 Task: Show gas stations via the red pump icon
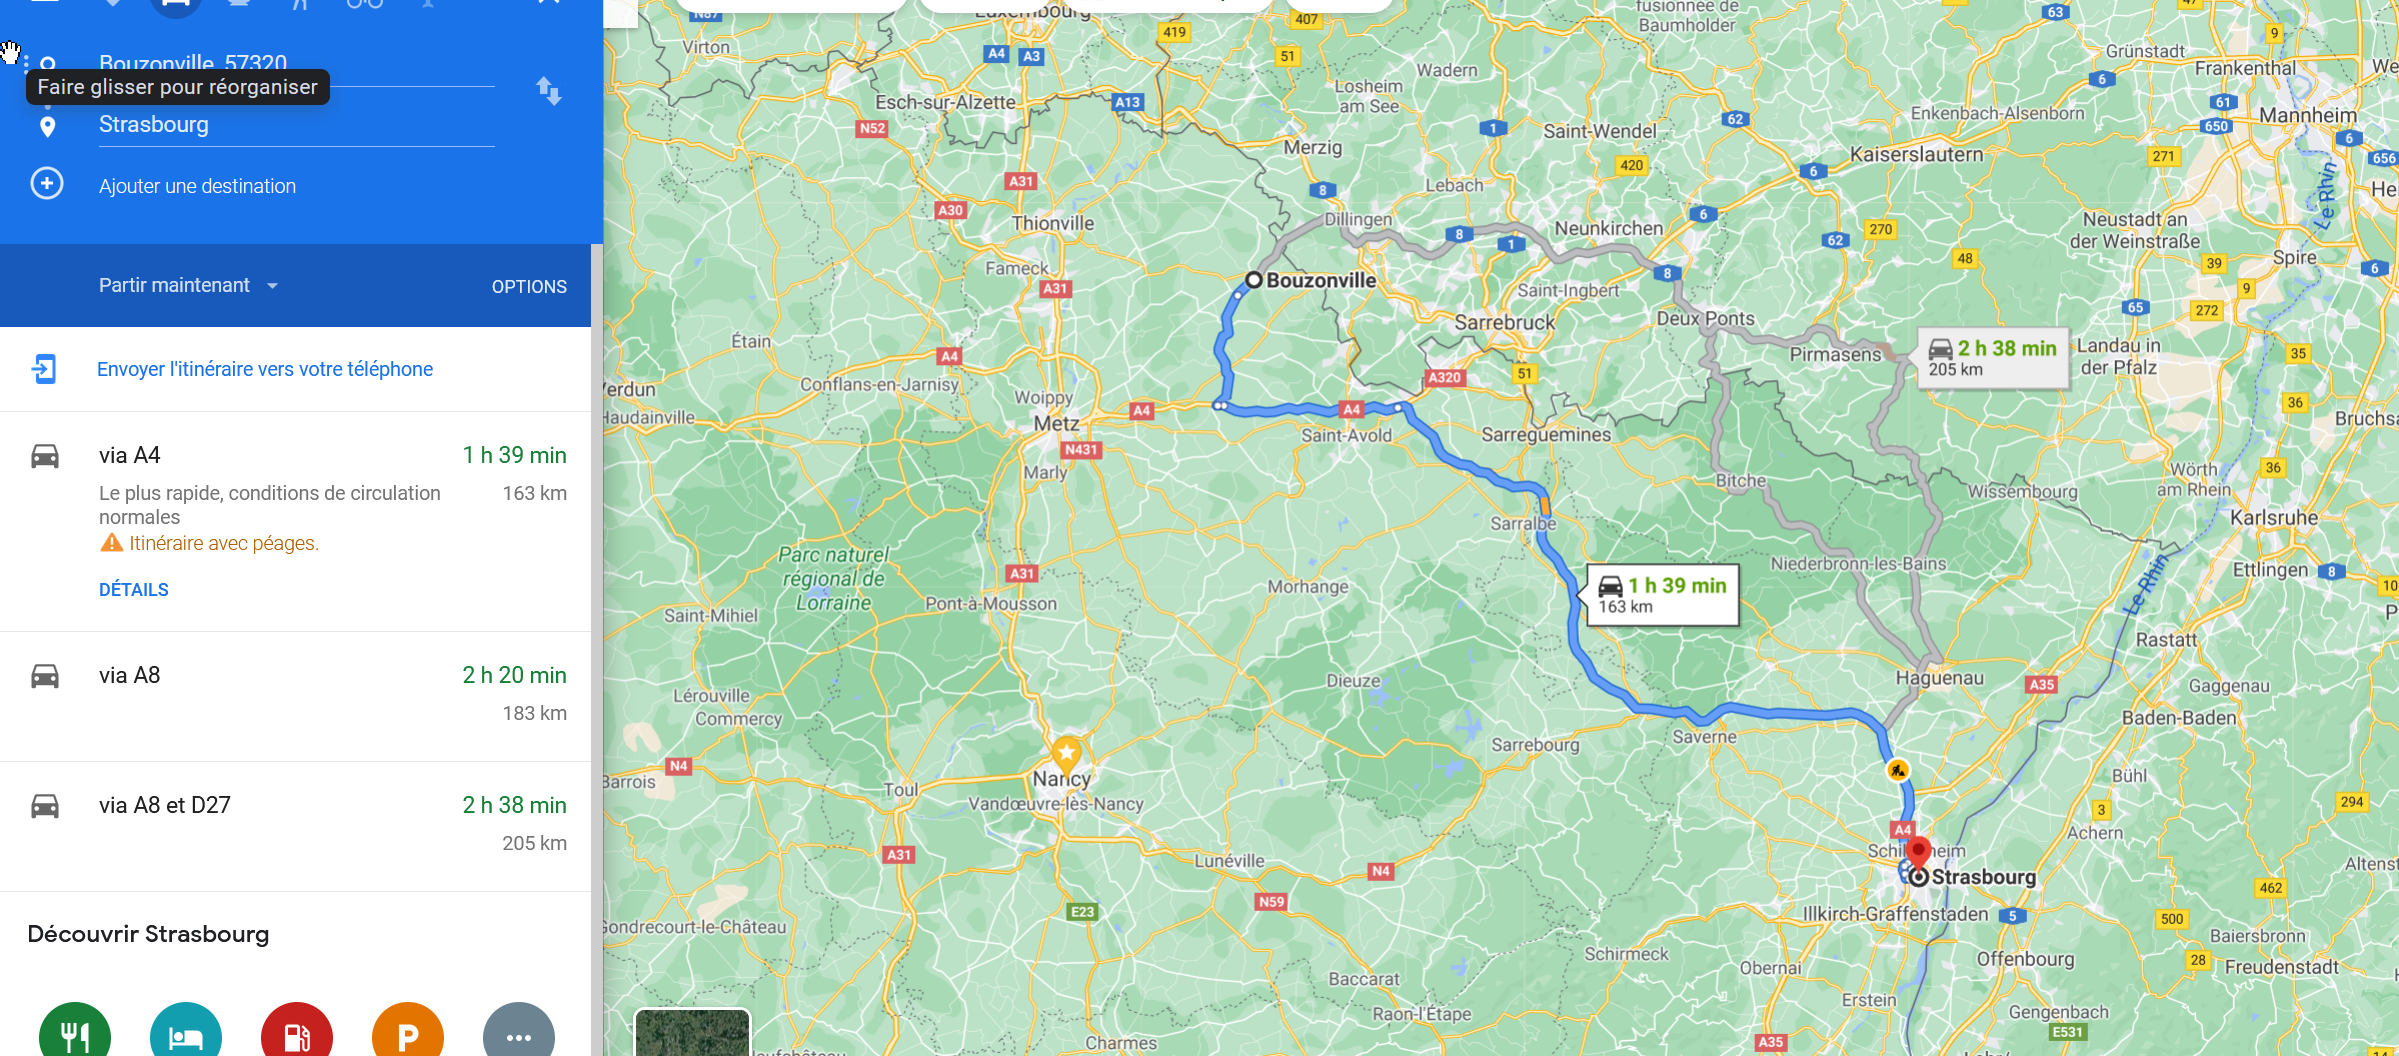pyautogui.click(x=297, y=1033)
